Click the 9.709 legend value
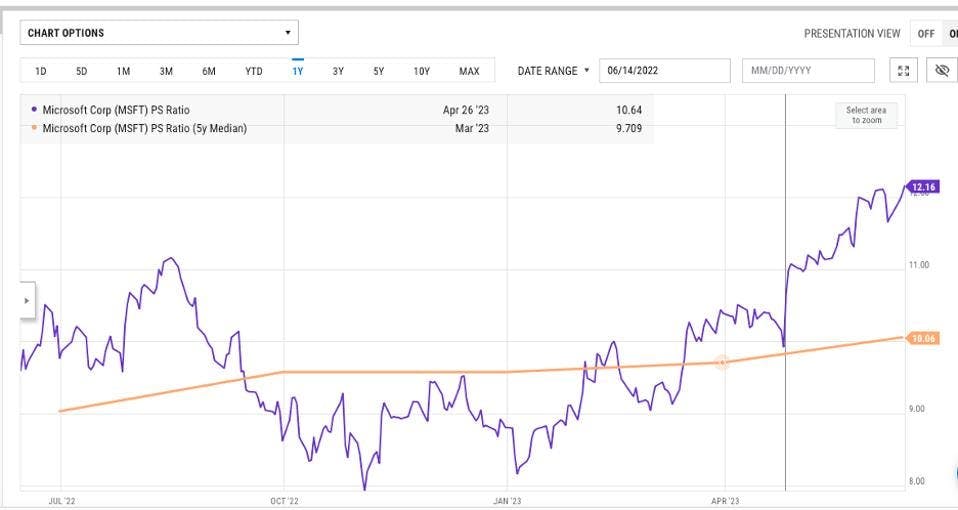The width and height of the screenshot is (958, 510). point(629,128)
